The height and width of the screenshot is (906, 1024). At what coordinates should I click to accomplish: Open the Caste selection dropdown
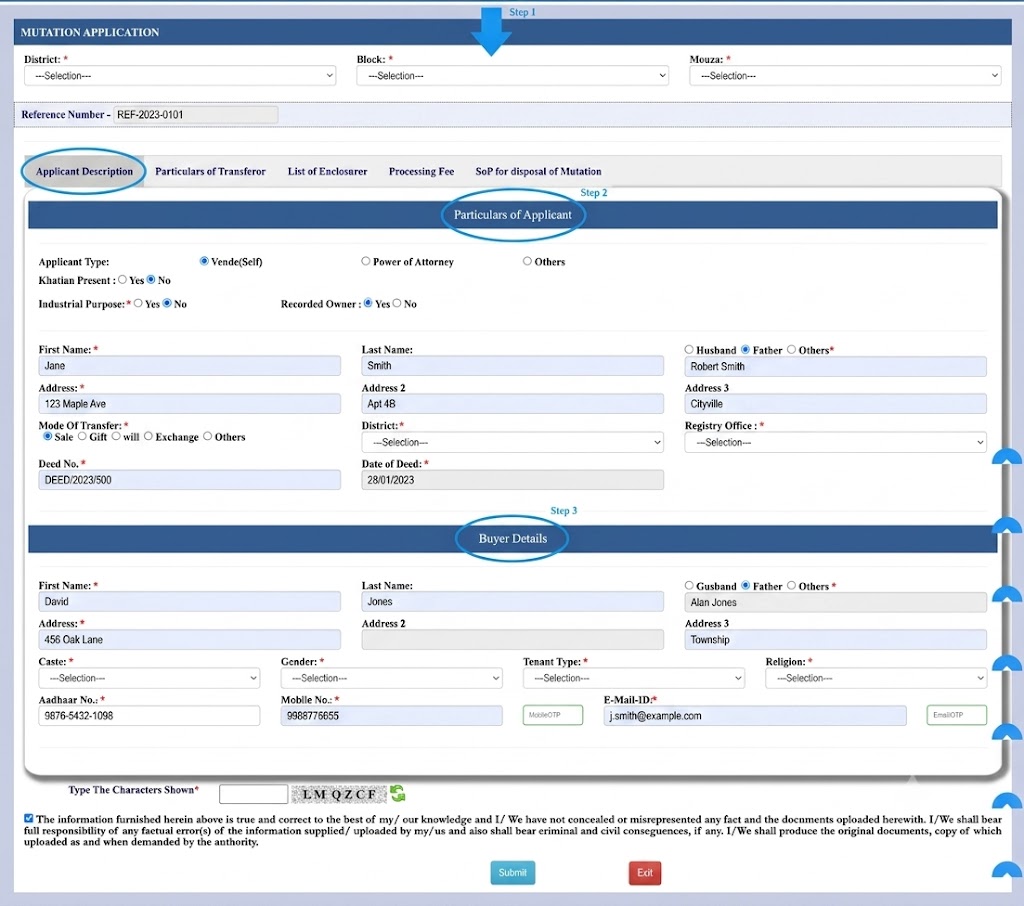(x=149, y=678)
